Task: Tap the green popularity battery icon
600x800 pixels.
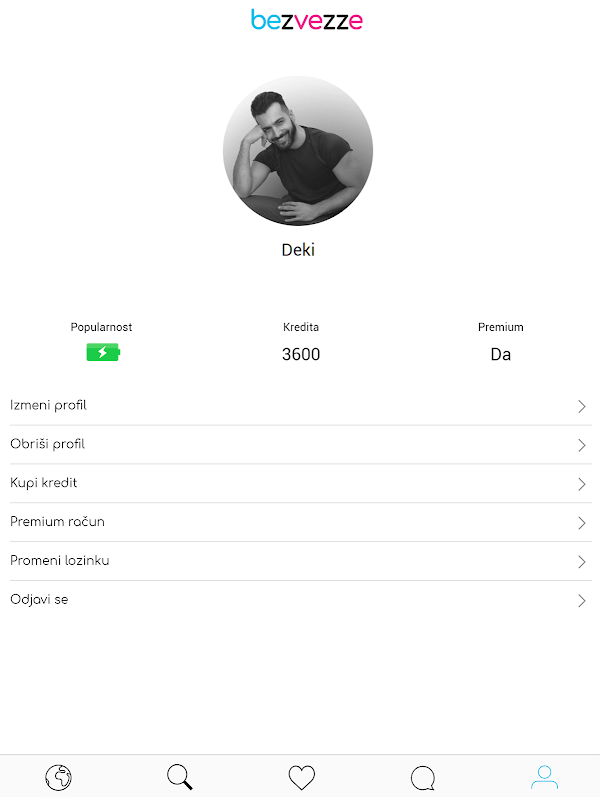Action: 102,353
